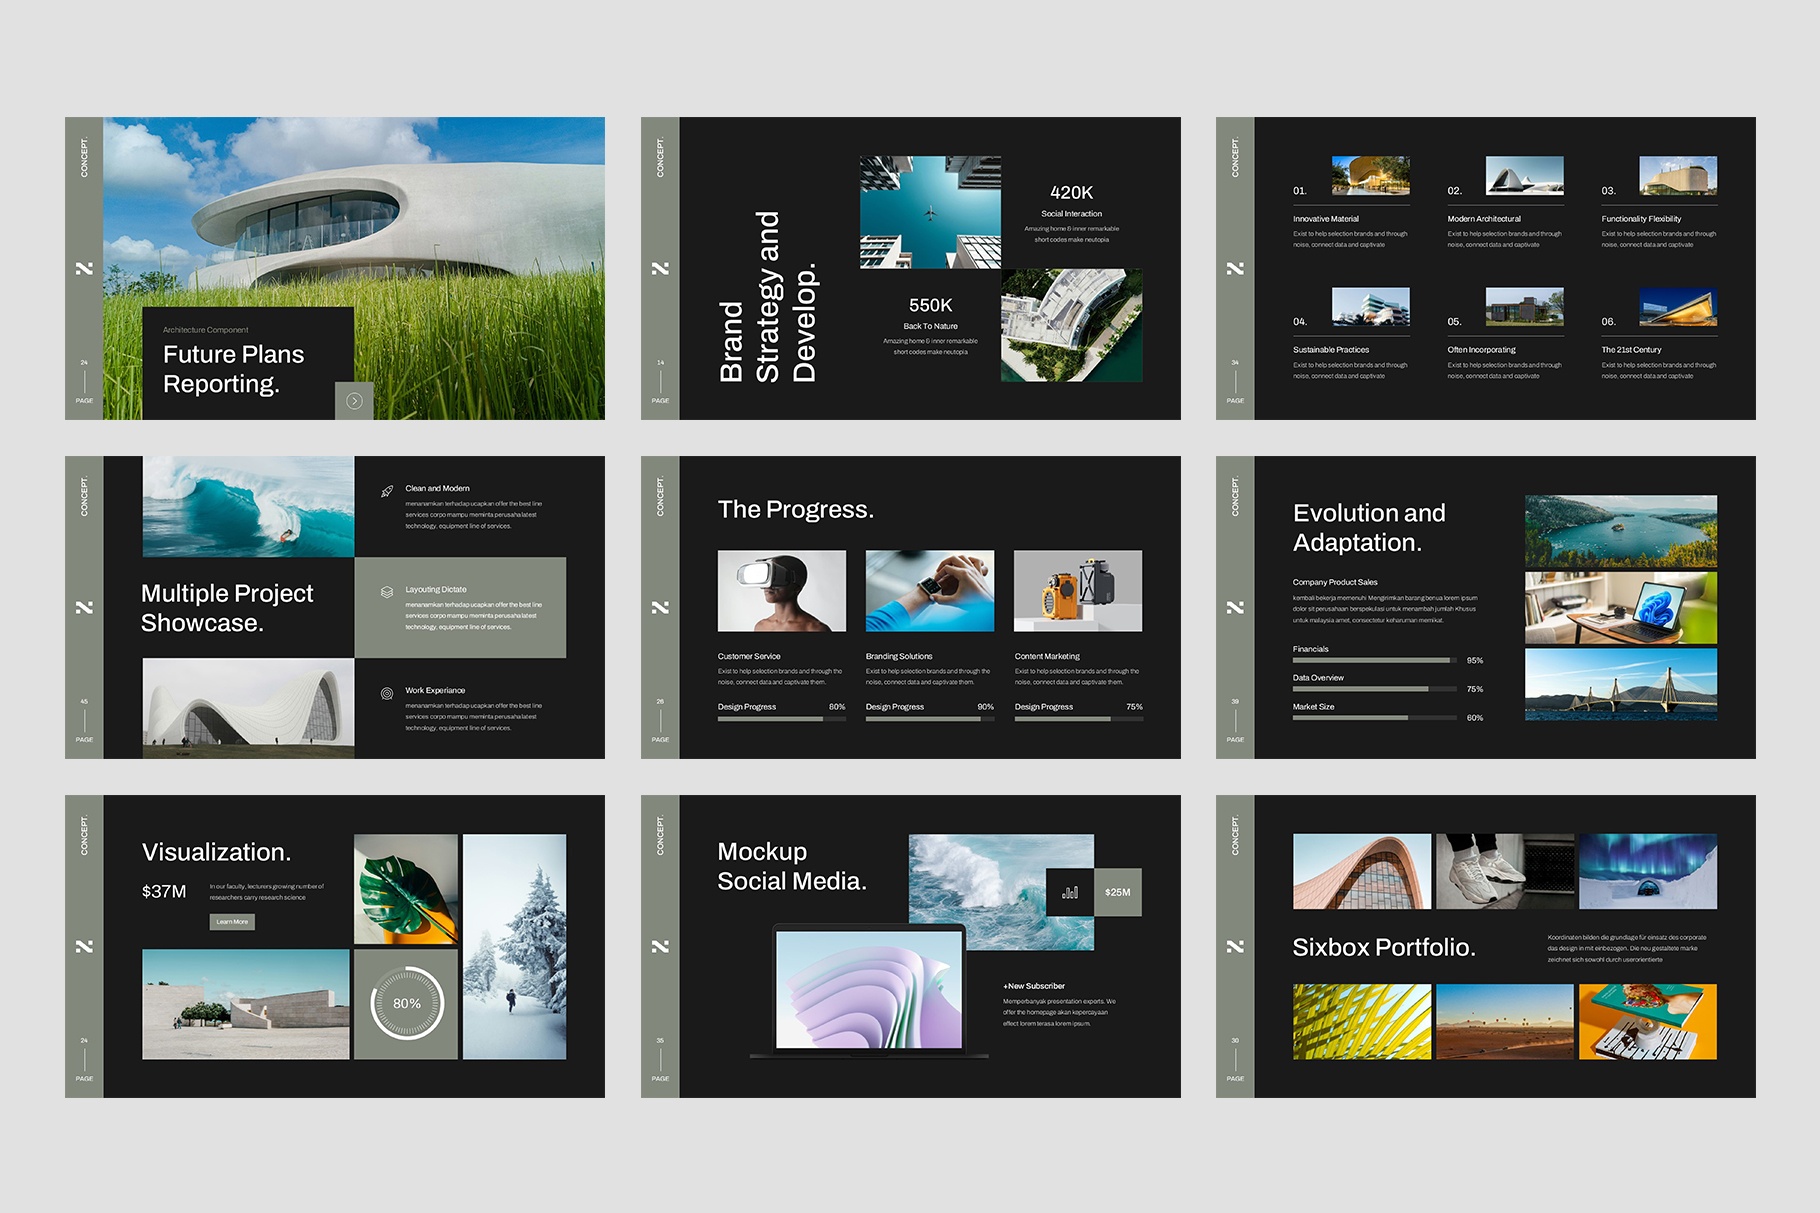Image resolution: width=1820 pixels, height=1213 pixels.
Task: Click the 80% radial progress indicator
Action: point(404,1001)
